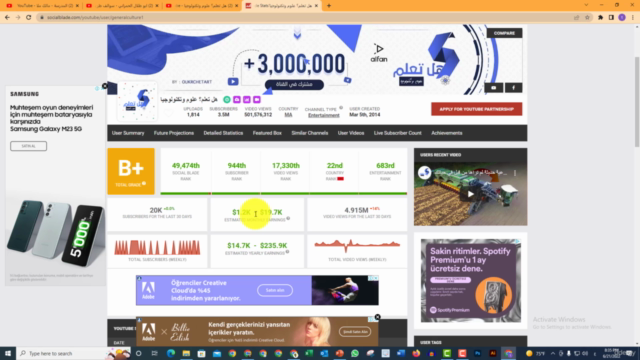
Task: Reload the page with the refresh icon
Action: (29, 17)
